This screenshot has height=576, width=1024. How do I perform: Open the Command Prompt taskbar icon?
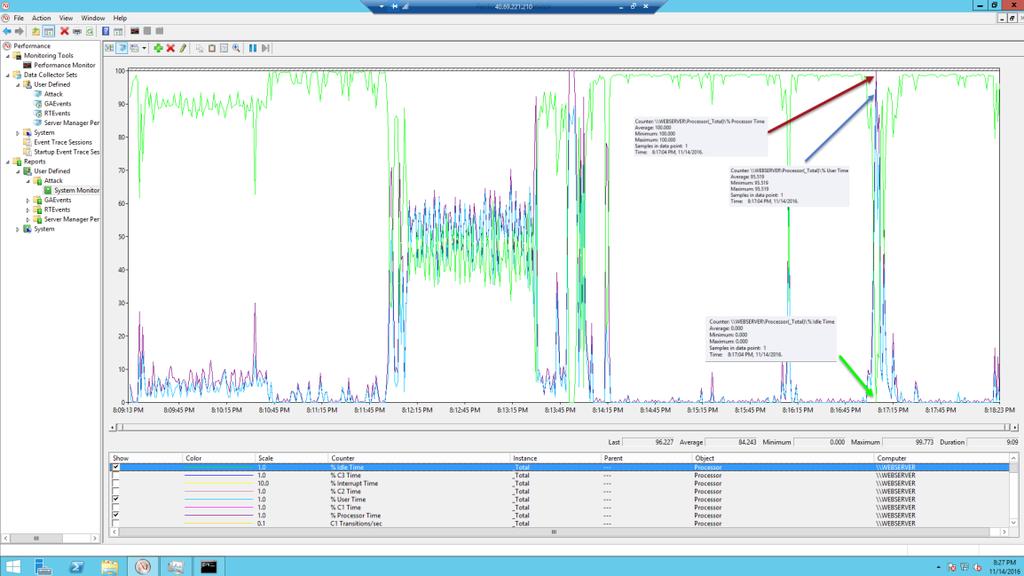click(208, 566)
